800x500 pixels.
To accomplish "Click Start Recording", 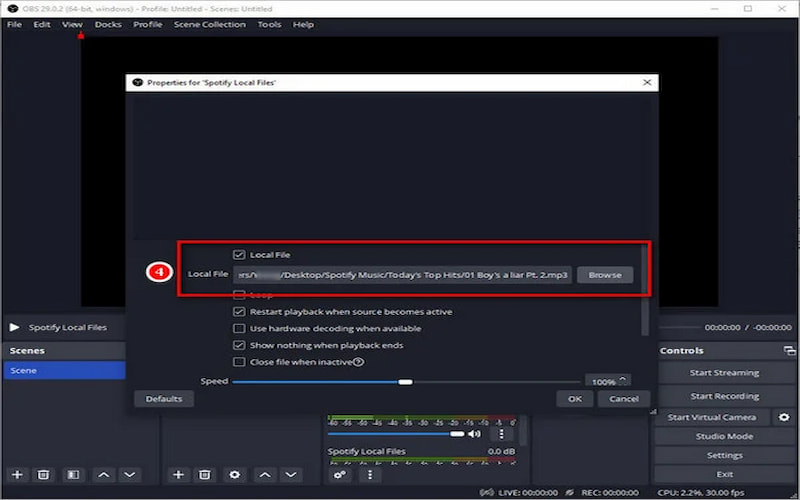I will click(x=724, y=396).
